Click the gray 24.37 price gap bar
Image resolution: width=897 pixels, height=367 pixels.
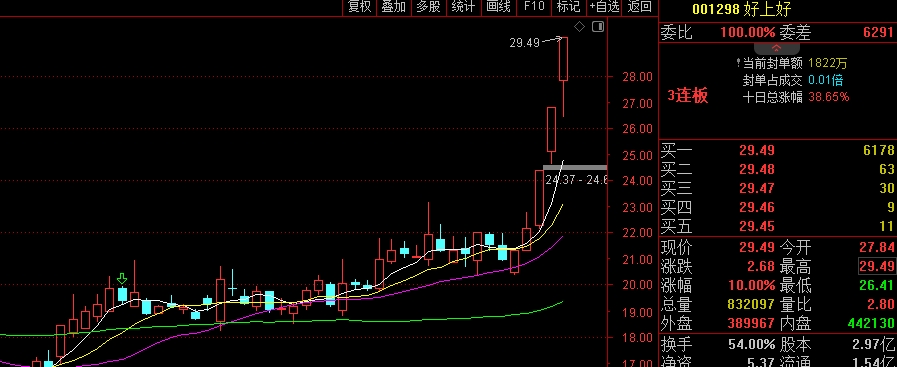tap(574, 167)
